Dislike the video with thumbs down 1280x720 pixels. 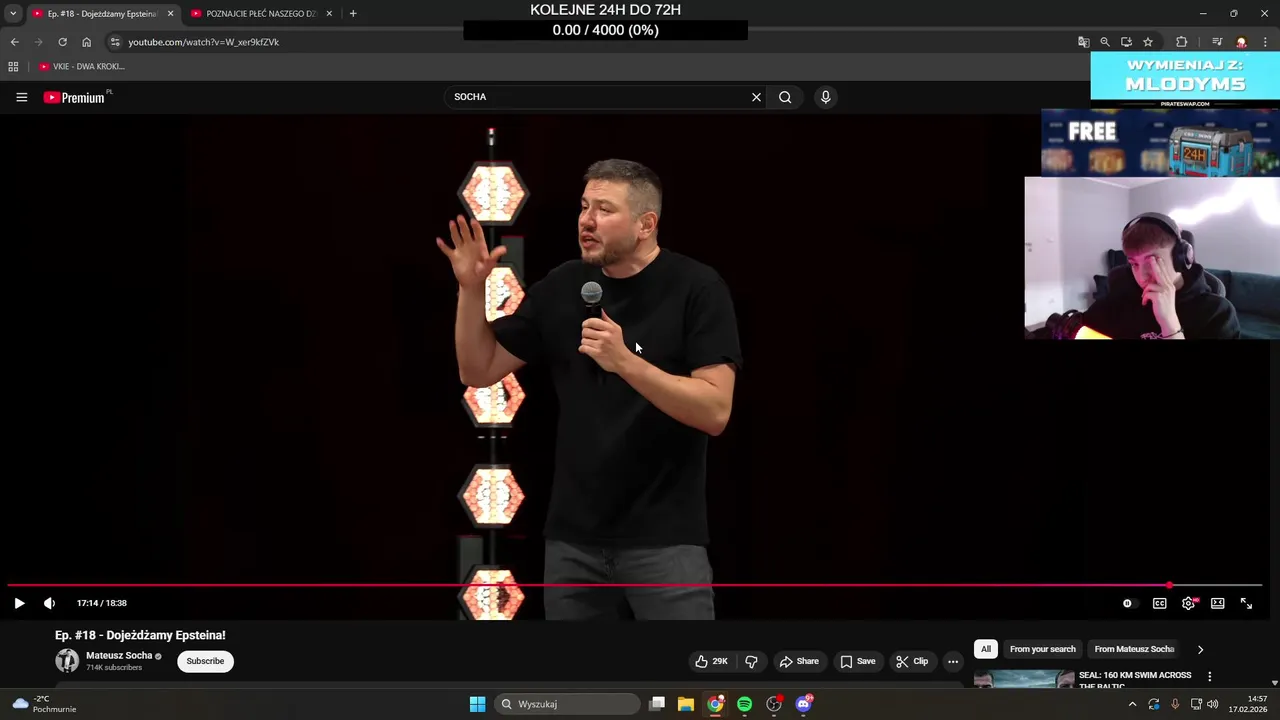tap(751, 661)
